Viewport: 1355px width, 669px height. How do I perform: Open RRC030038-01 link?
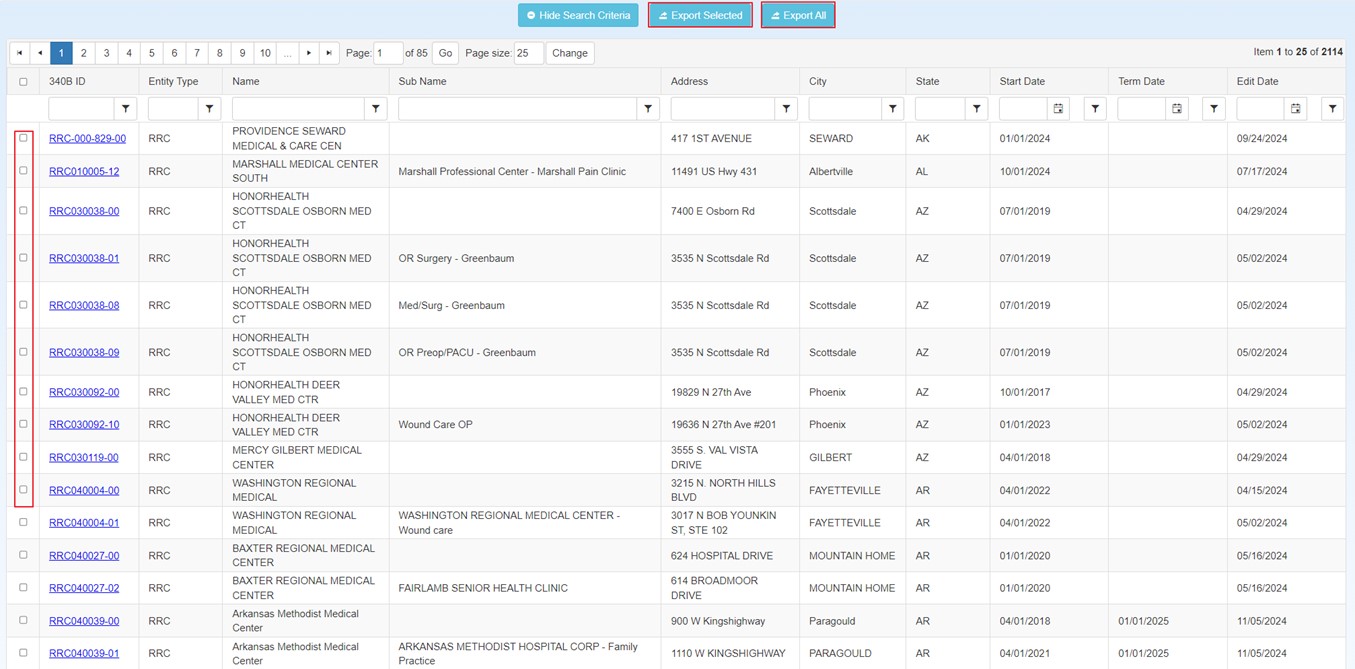coord(84,258)
